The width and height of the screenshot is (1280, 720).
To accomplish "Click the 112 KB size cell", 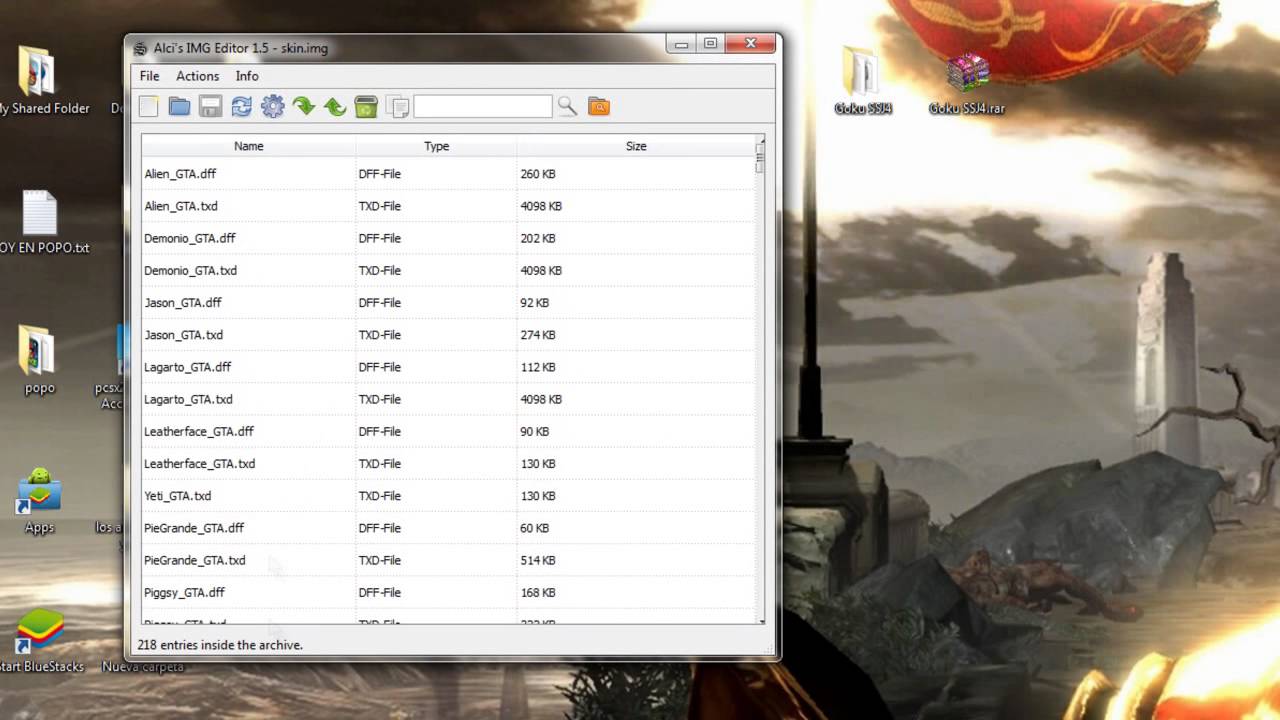I will pos(538,367).
